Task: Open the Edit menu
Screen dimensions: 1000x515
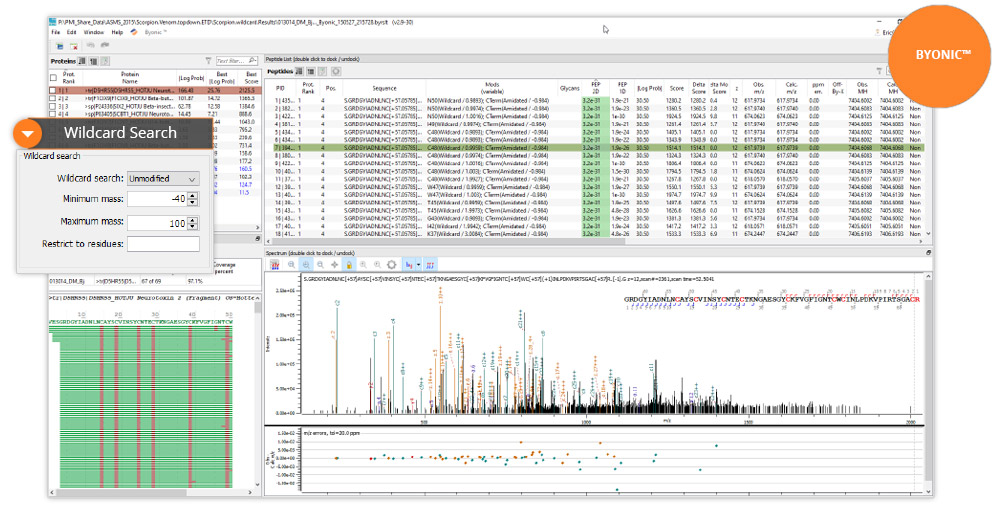Action: pos(71,32)
